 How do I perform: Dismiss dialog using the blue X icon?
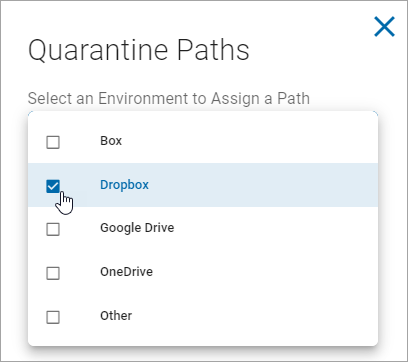pyautogui.click(x=384, y=26)
